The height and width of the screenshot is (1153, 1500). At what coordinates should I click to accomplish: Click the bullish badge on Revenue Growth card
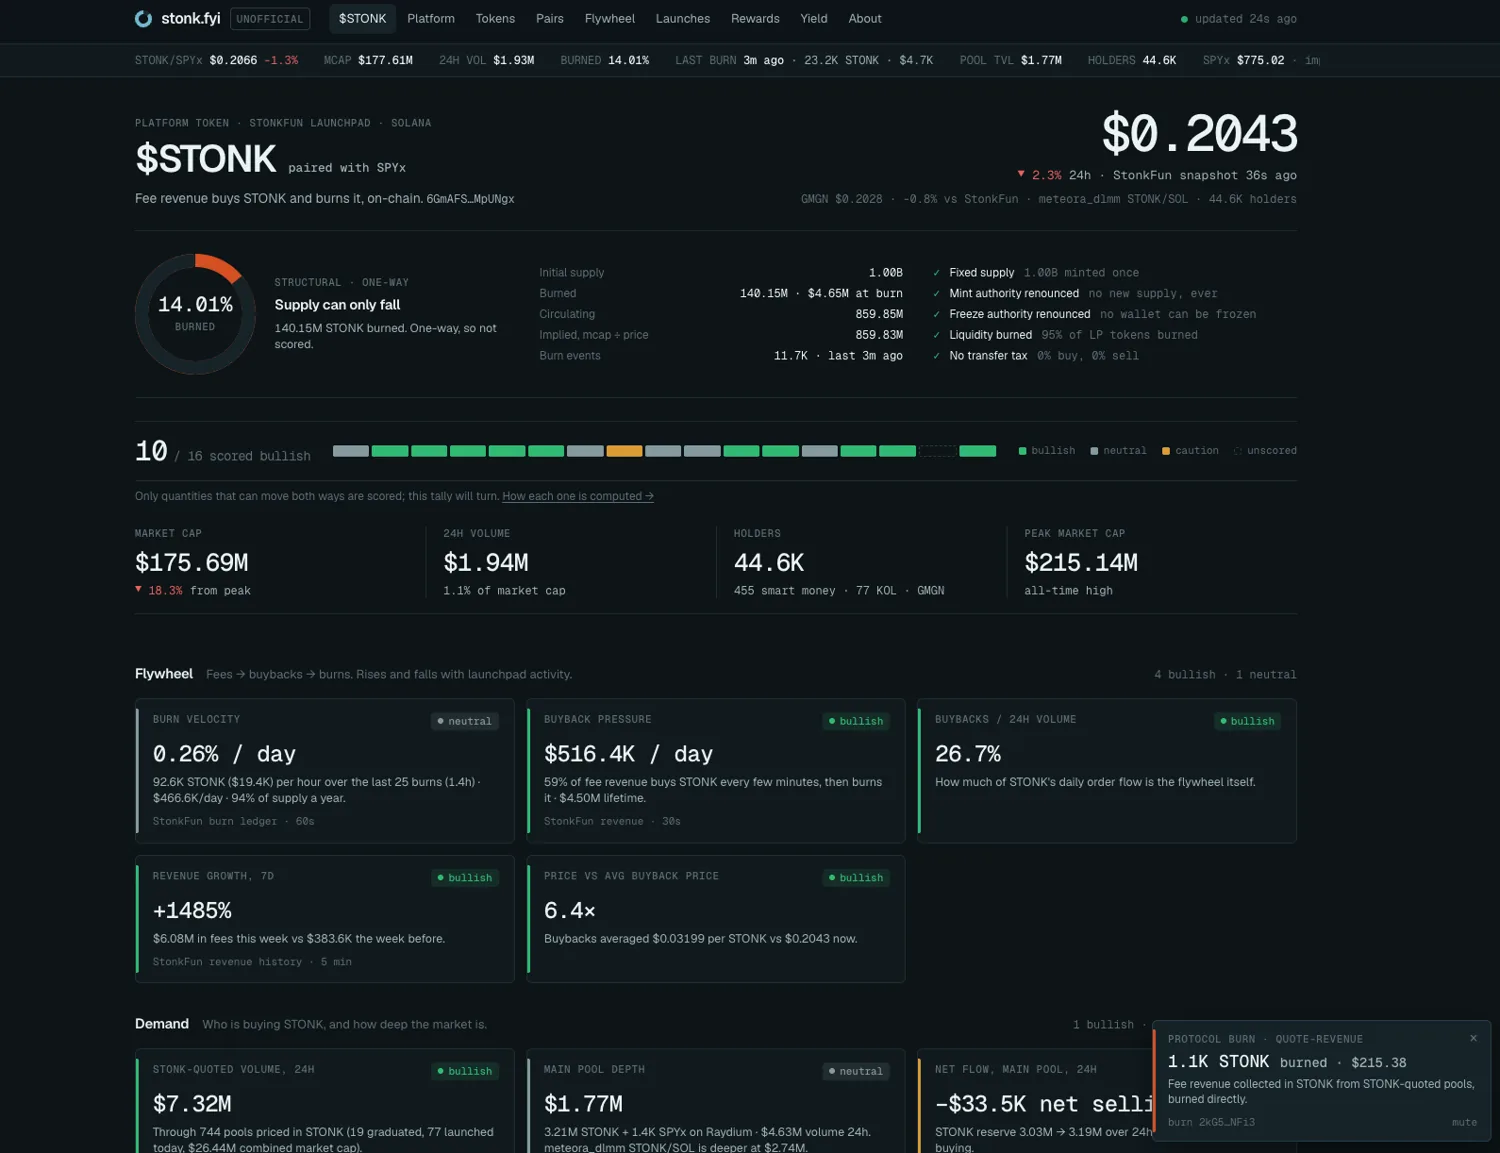465,878
